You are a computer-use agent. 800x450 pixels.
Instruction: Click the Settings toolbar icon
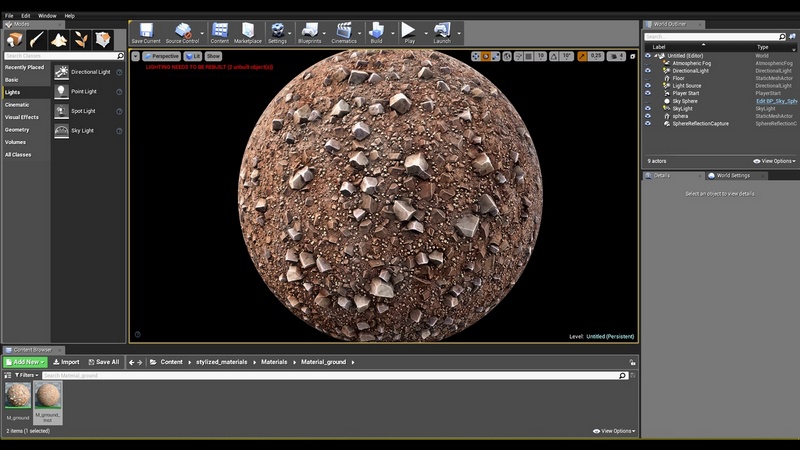click(x=277, y=32)
